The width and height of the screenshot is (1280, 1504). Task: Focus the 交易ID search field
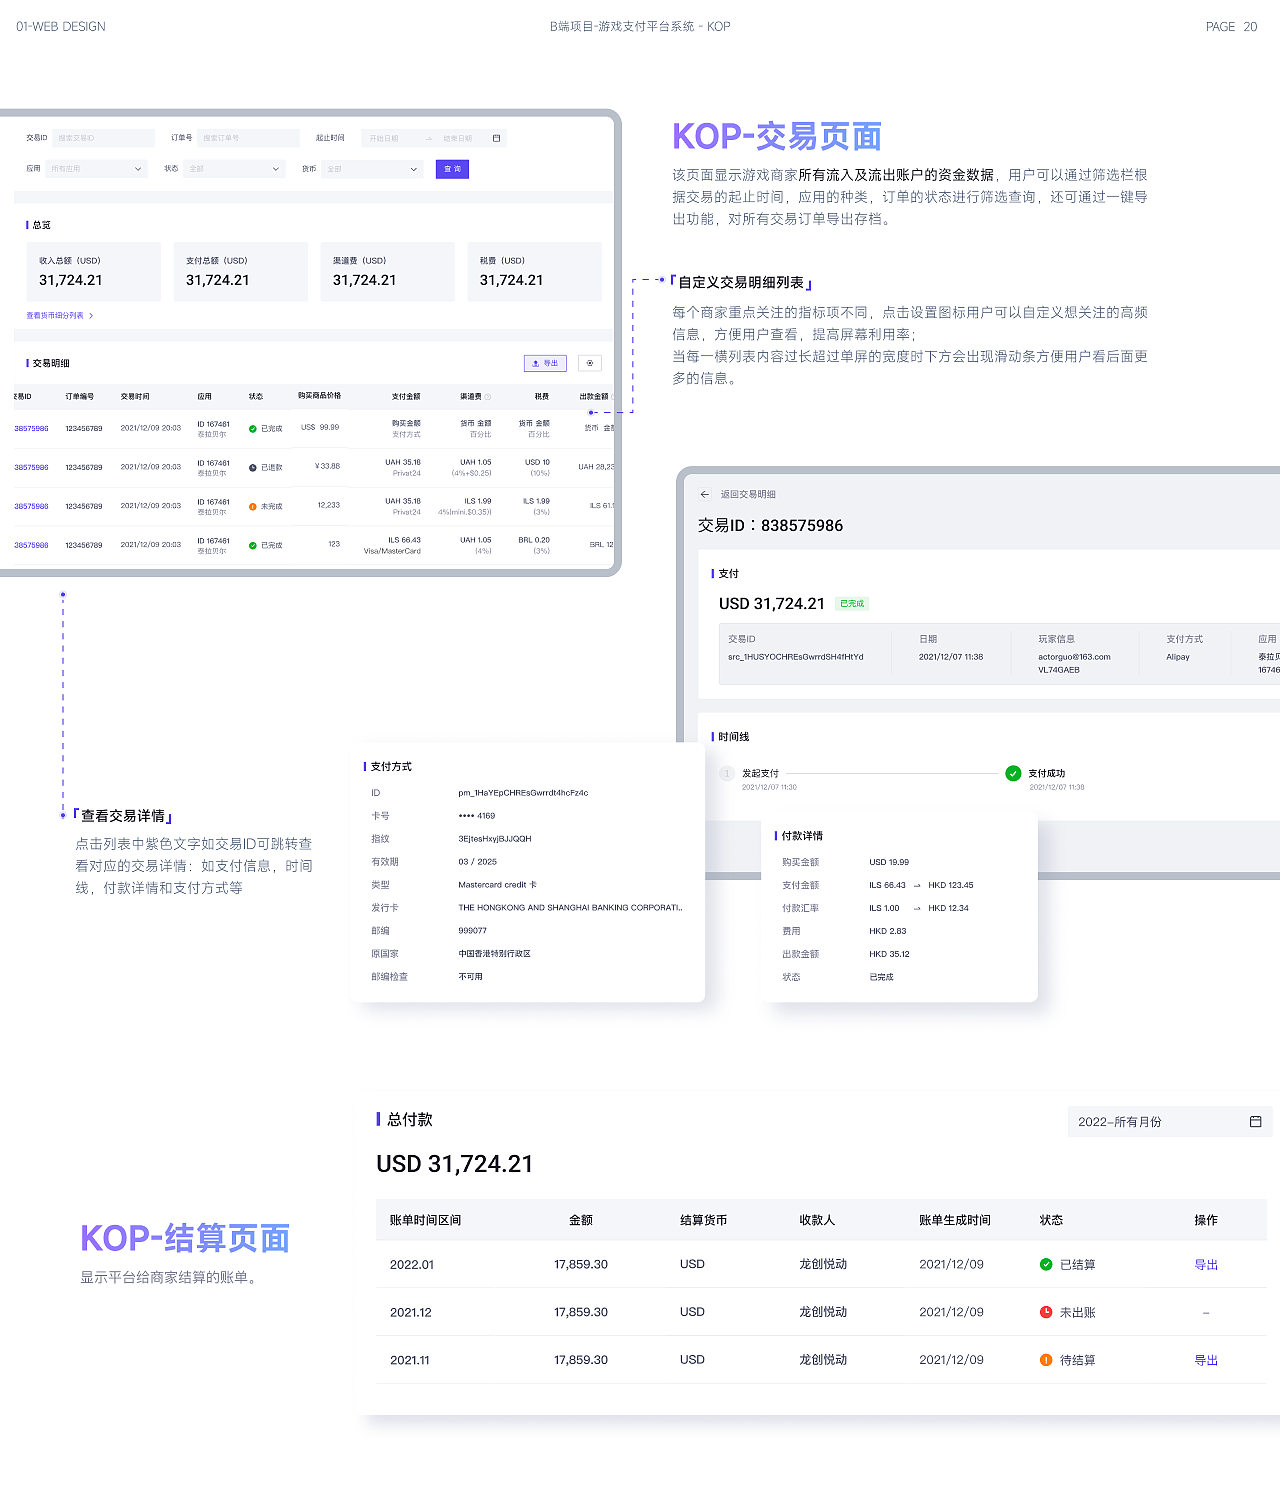(104, 138)
